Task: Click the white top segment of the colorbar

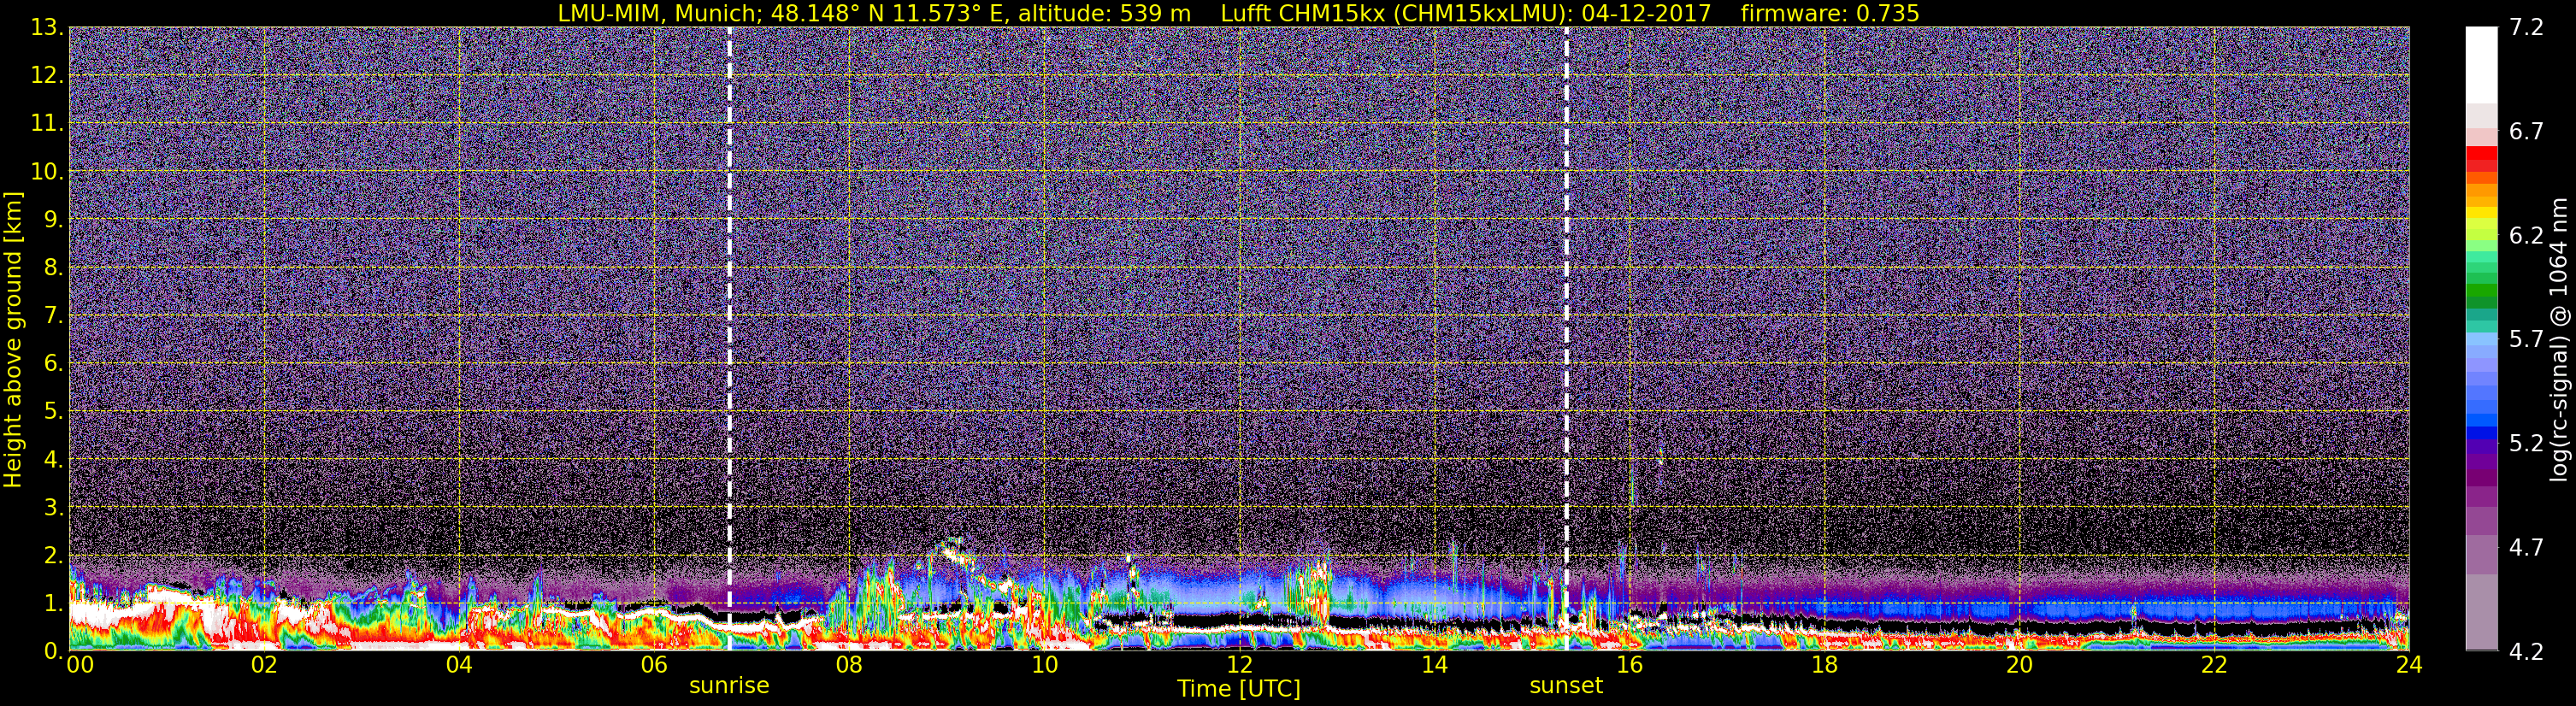Action: click(2481, 65)
